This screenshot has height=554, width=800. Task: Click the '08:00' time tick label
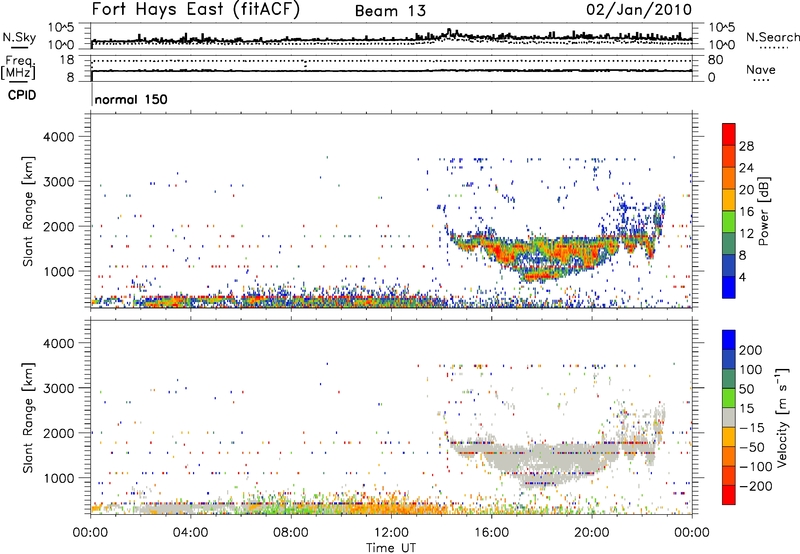pyautogui.click(x=291, y=533)
